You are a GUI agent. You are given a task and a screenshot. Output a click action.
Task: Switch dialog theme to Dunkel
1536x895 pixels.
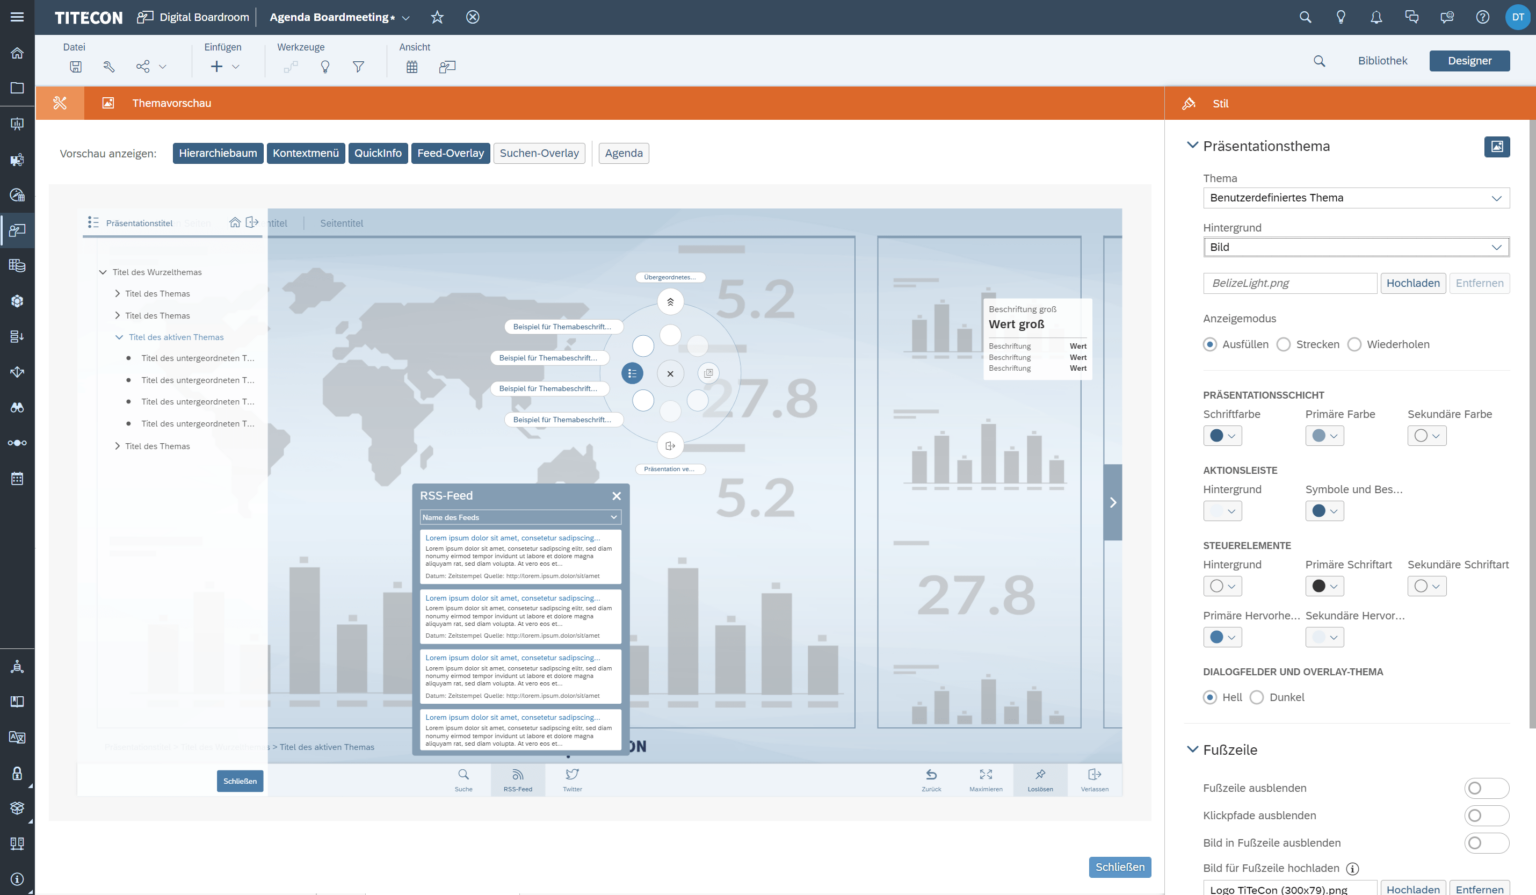coord(1255,697)
